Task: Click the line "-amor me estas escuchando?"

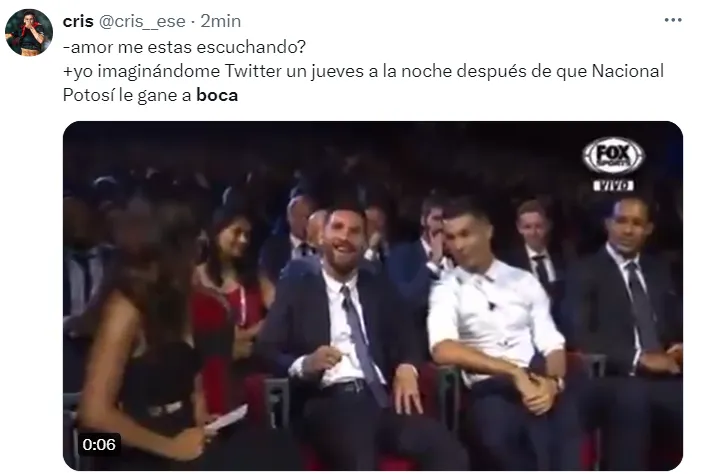Action: pyautogui.click(x=184, y=47)
